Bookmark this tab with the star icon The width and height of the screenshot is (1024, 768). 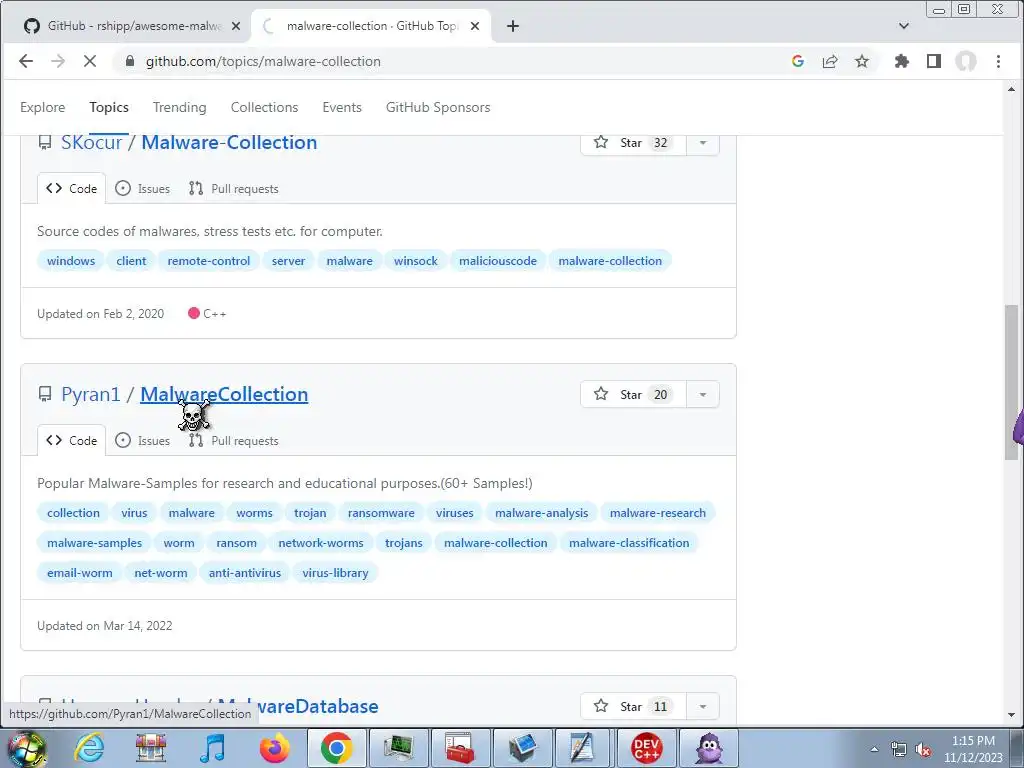tap(862, 61)
